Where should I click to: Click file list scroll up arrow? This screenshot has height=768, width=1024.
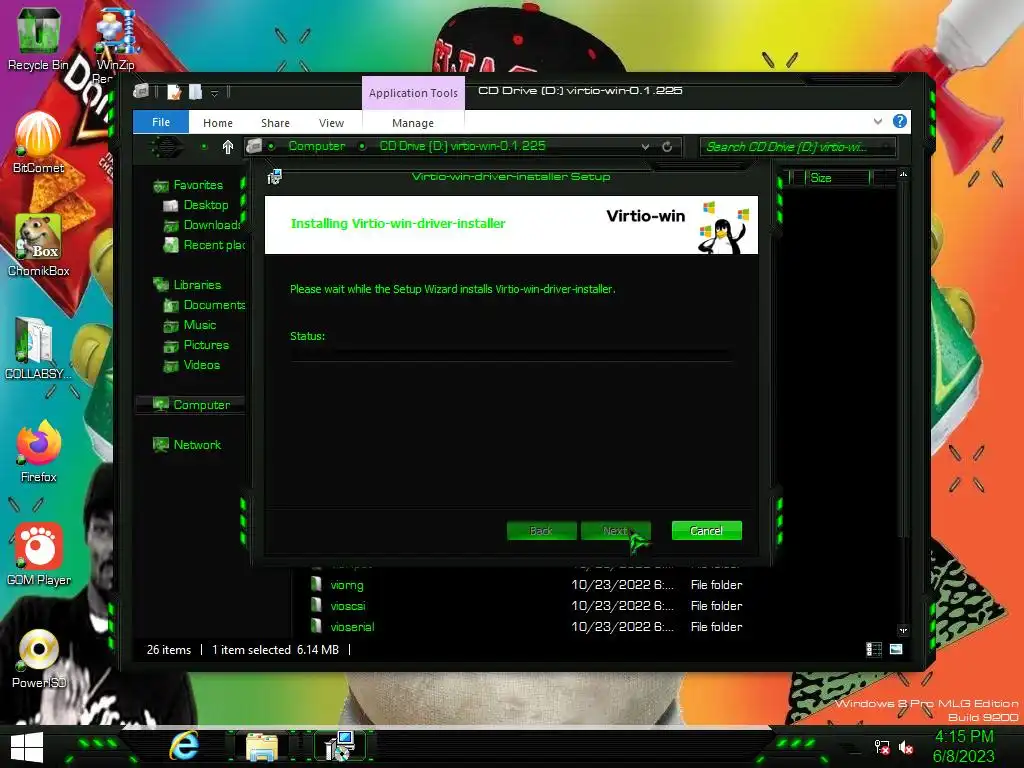(903, 174)
